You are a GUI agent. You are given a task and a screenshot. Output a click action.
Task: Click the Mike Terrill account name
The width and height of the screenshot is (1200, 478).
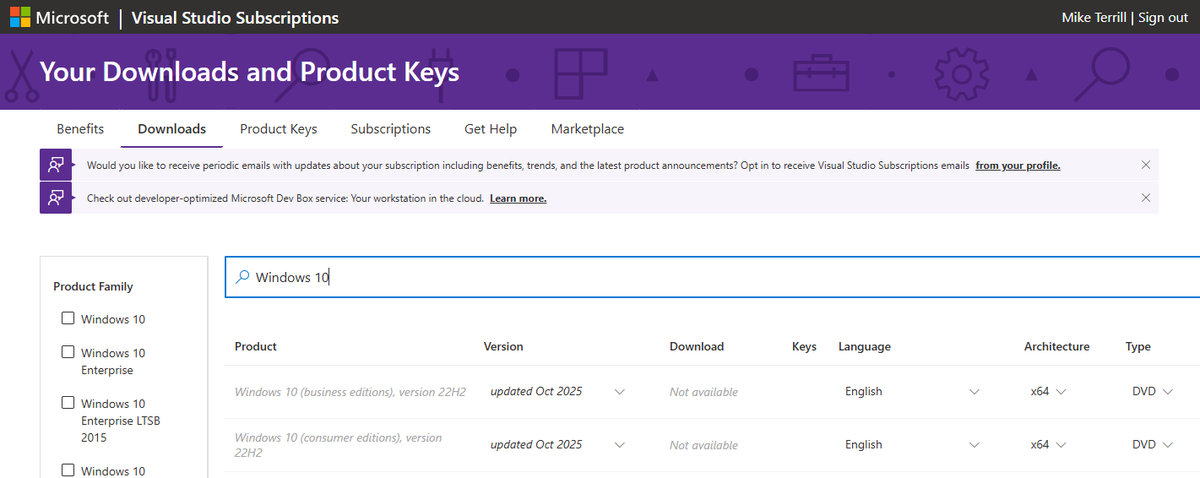click(x=1093, y=17)
